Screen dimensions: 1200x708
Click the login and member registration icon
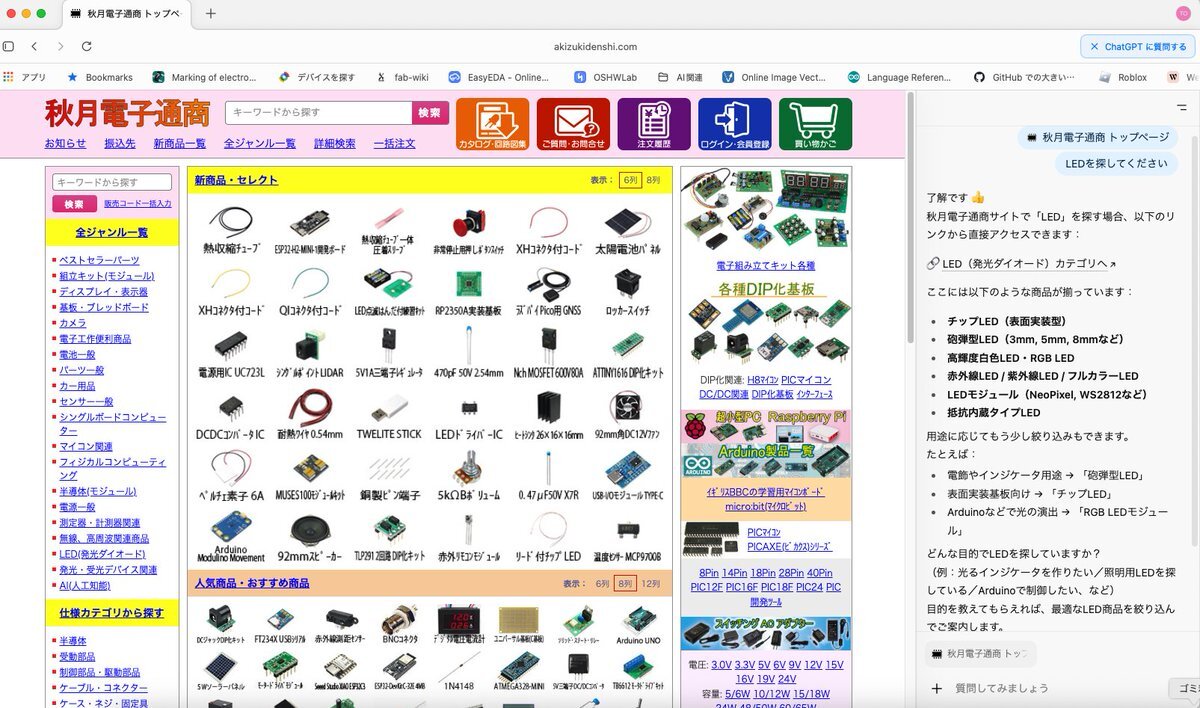coord(735,124)
